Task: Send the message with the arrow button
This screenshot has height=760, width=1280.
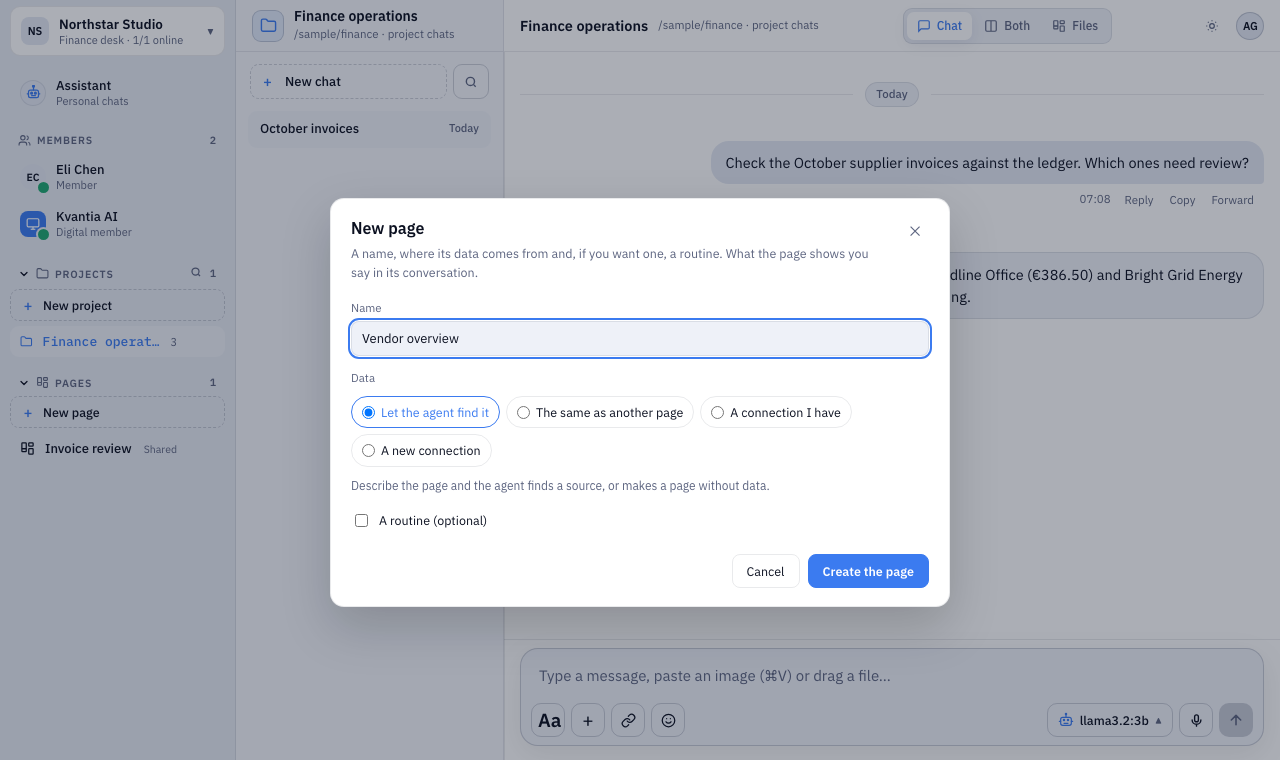Action: coord(1236,720)
